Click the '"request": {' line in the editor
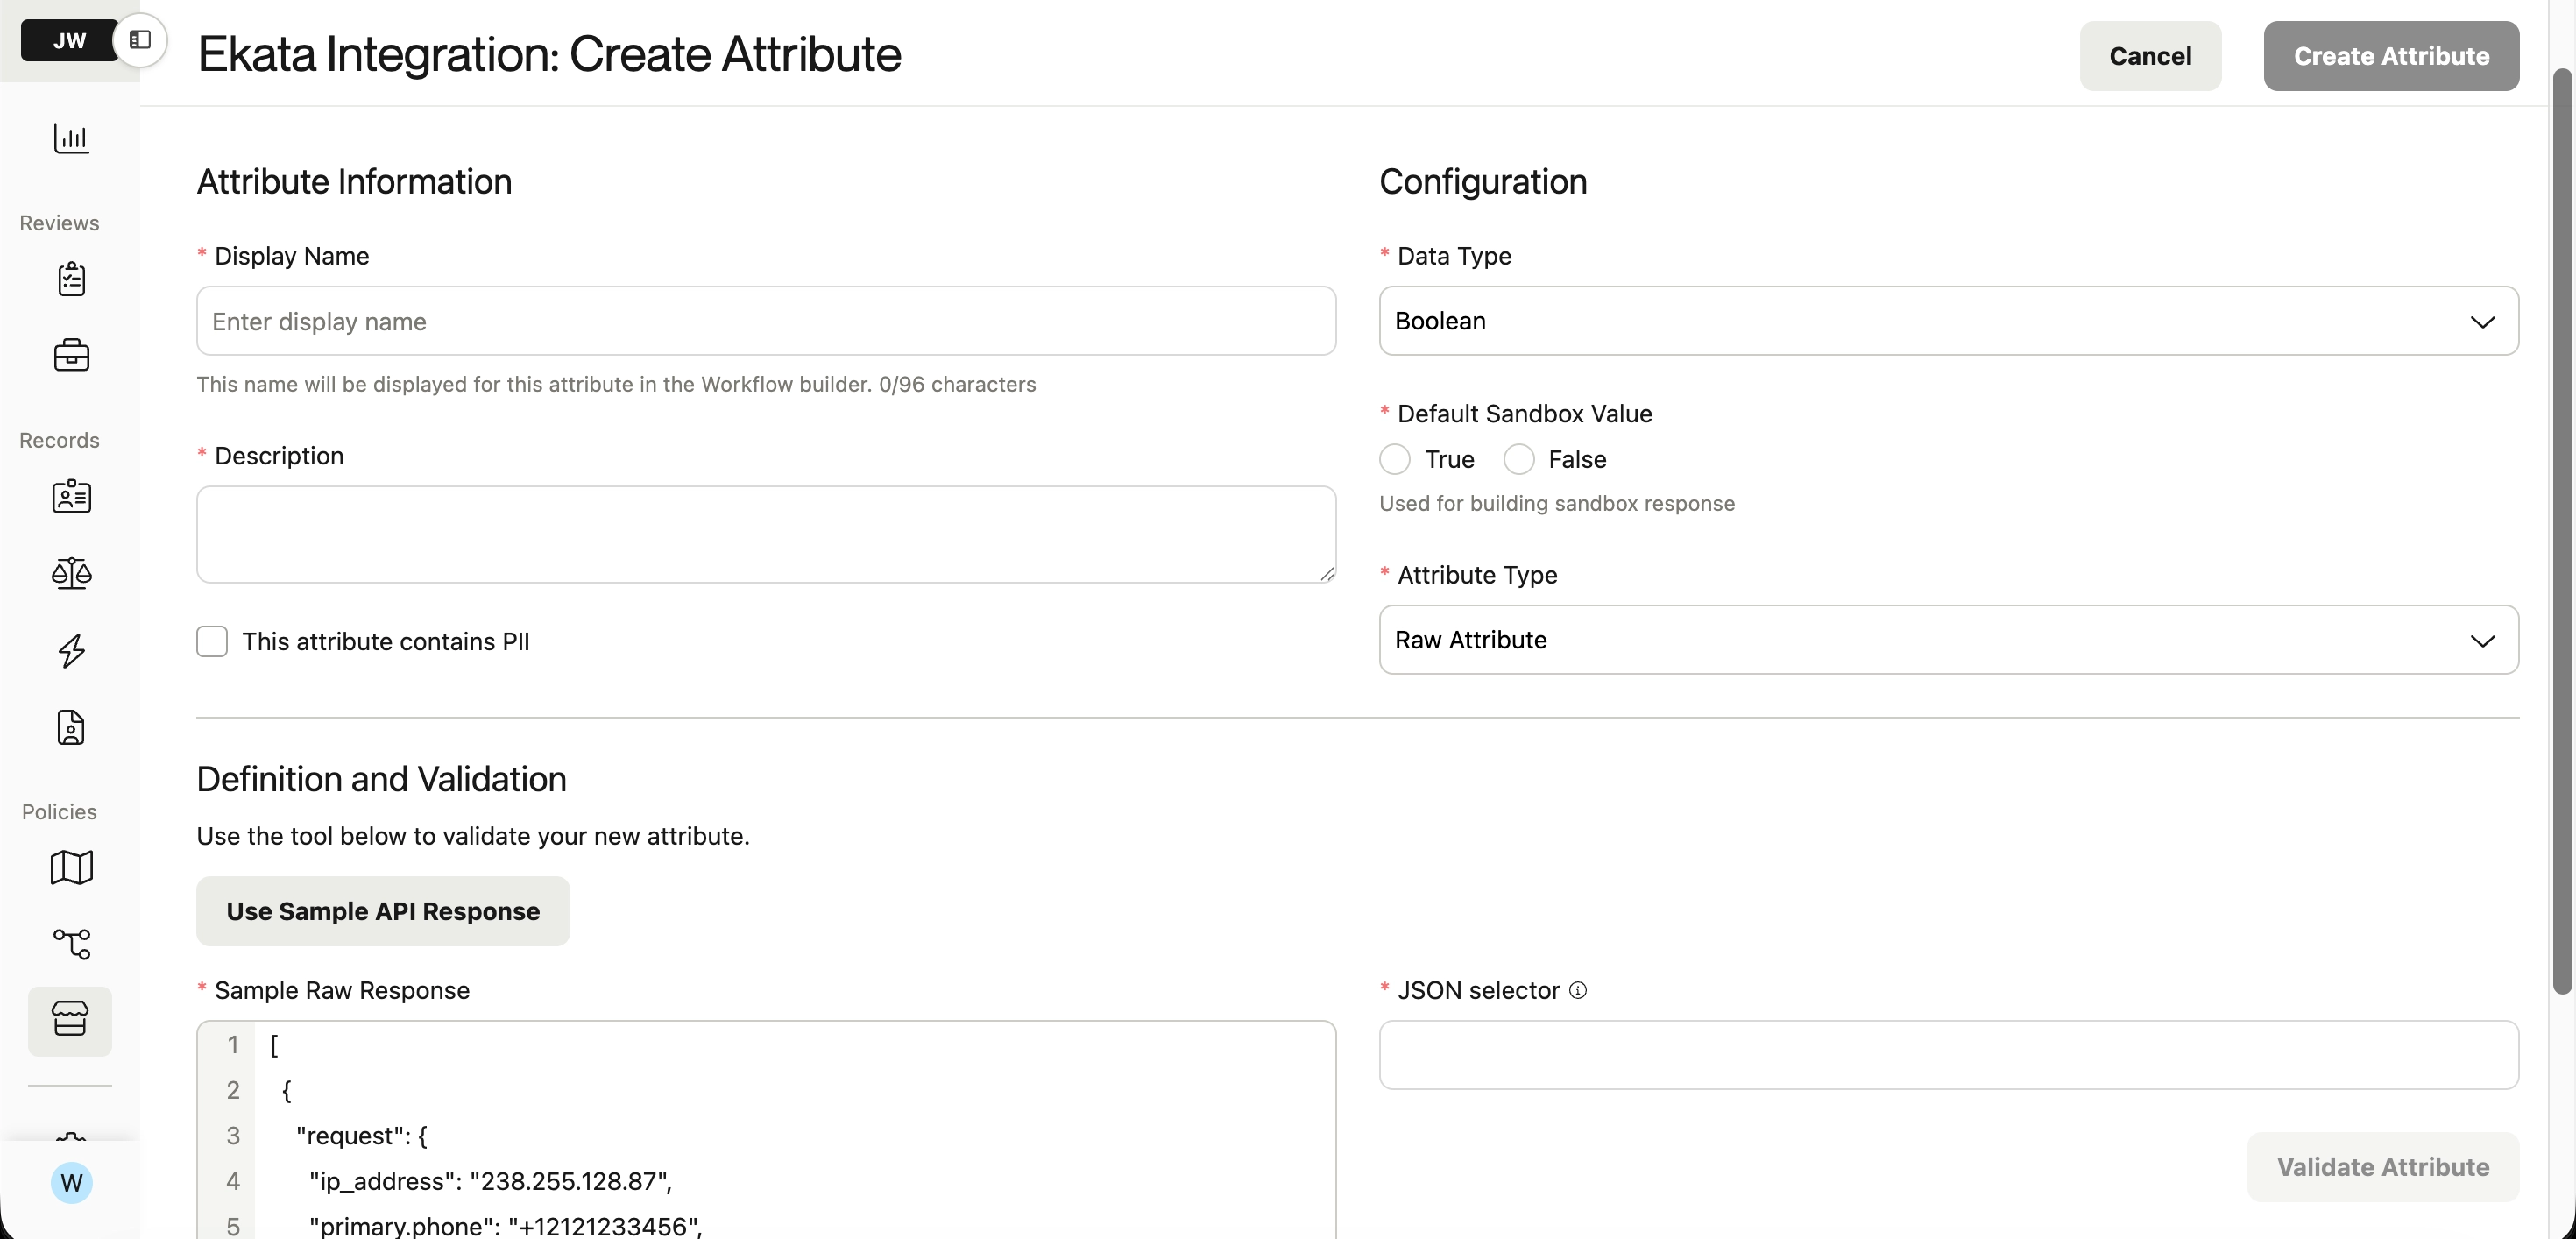Image resolution: width=2576 pixels, height=1239 pixels. click(362, 1136)
